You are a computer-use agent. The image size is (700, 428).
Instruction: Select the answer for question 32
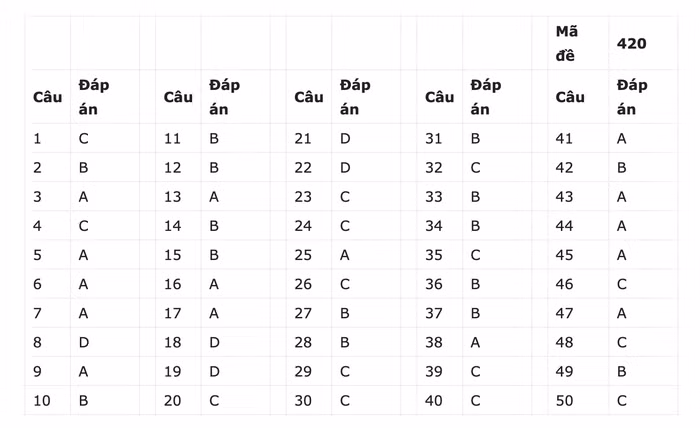pos(476,168)
